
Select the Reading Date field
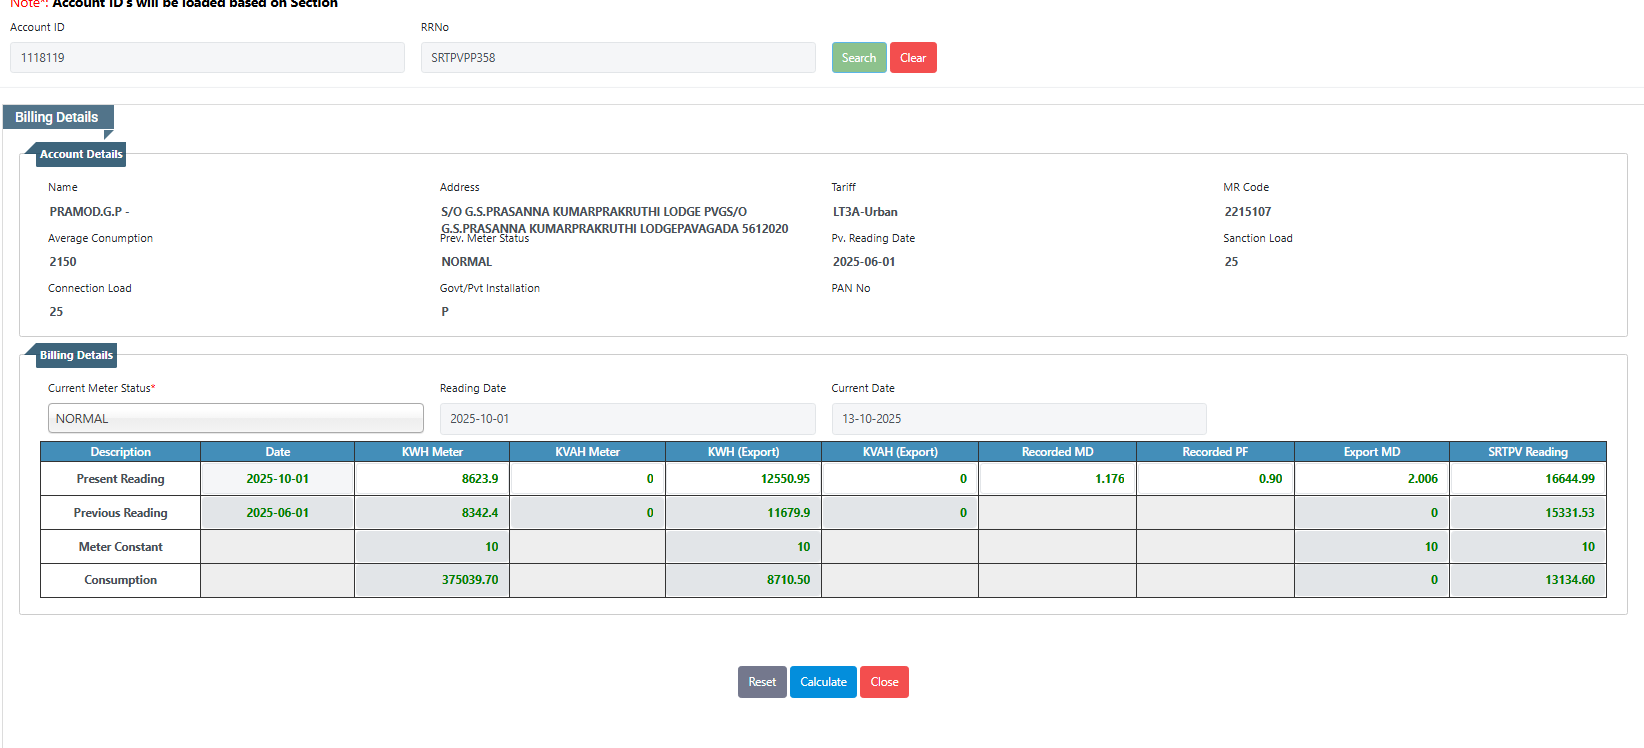tap(627, 419)
